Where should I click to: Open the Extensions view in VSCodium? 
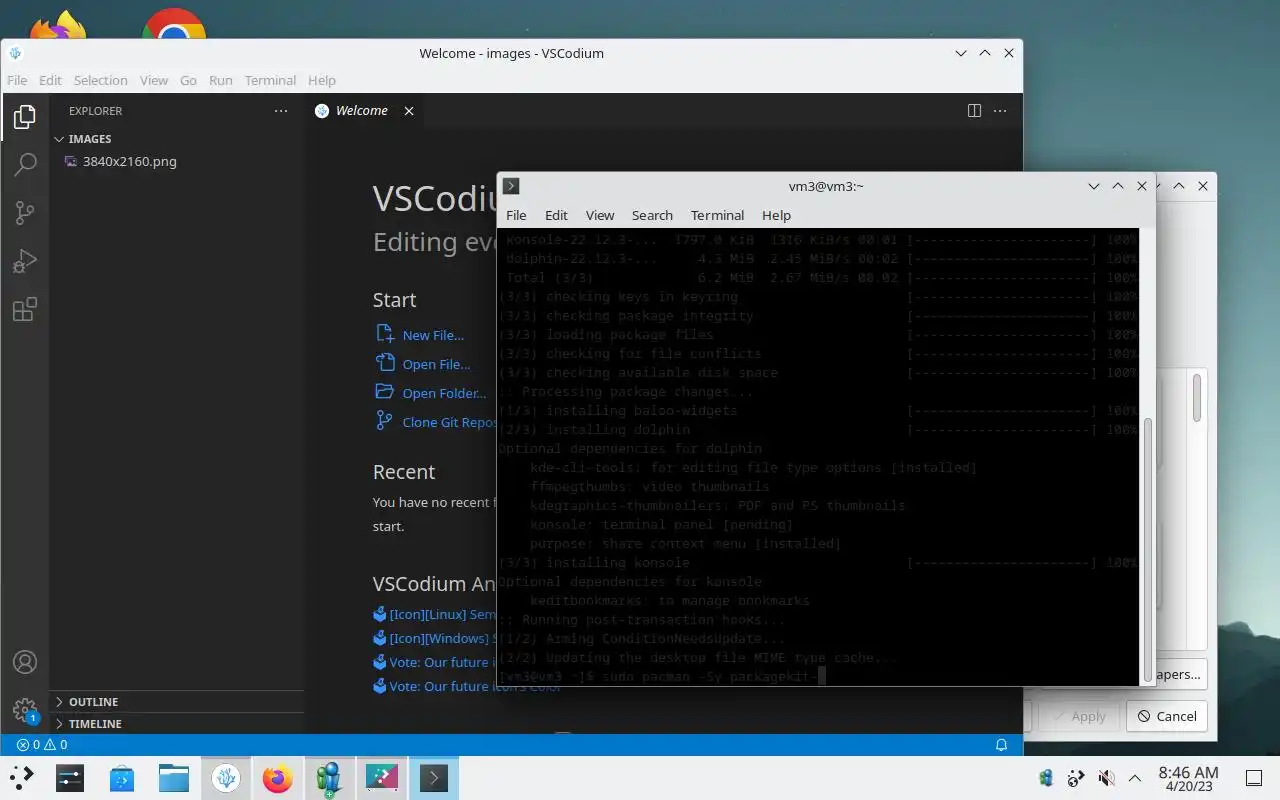pyautogui.click(x=25, y=309)
